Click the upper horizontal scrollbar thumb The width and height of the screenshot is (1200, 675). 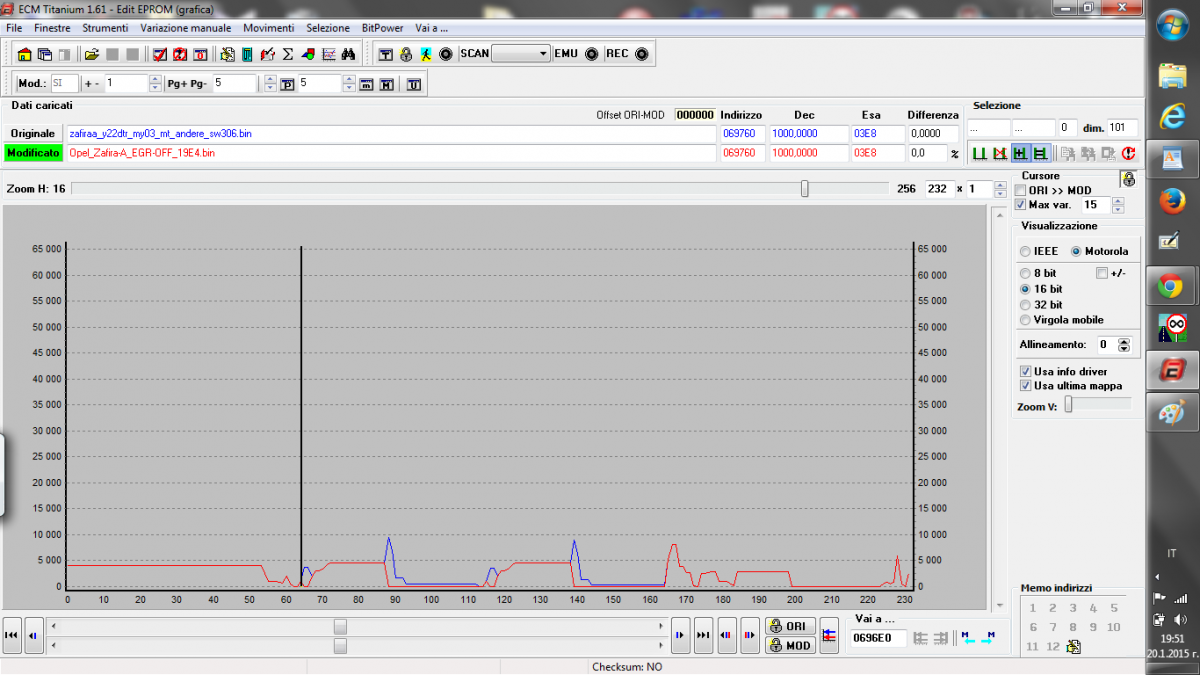click(340, 626)
